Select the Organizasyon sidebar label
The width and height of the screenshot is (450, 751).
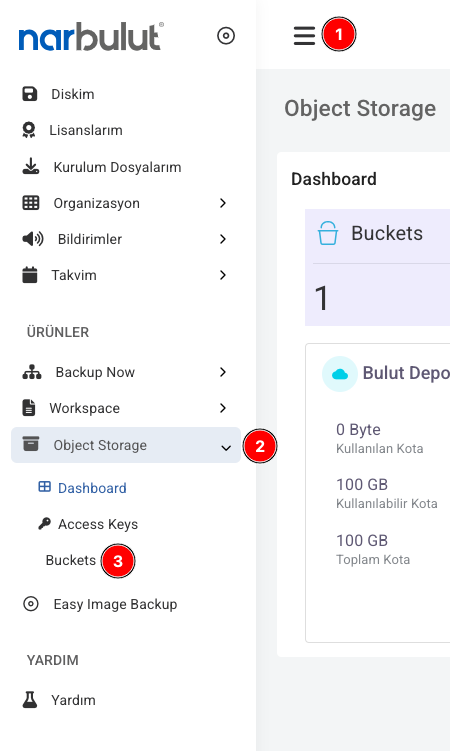[x=97, y=203]
